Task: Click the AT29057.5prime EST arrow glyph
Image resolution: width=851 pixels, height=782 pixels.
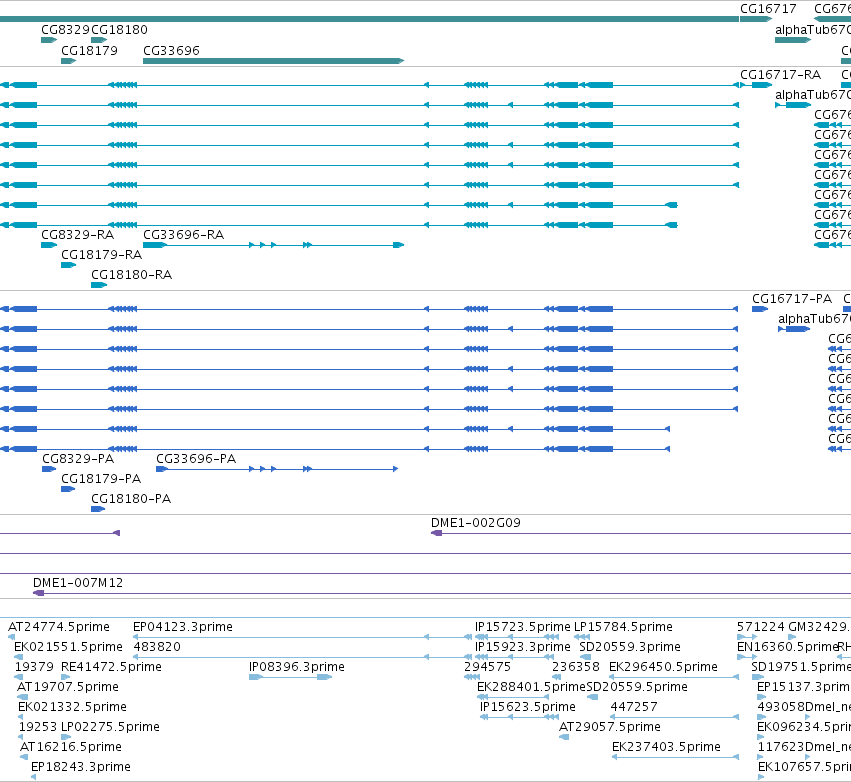Action: click(564, 737)
